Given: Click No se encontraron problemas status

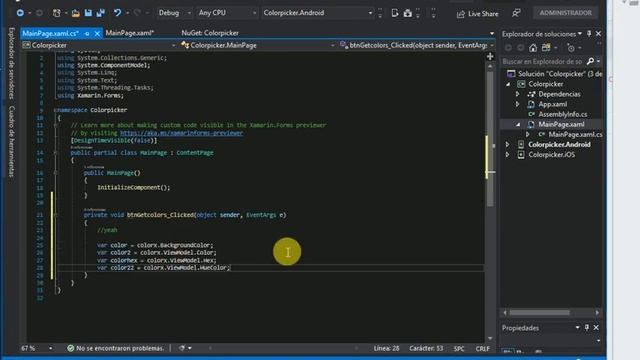Looking at the screenshot, I should [120, 348].
